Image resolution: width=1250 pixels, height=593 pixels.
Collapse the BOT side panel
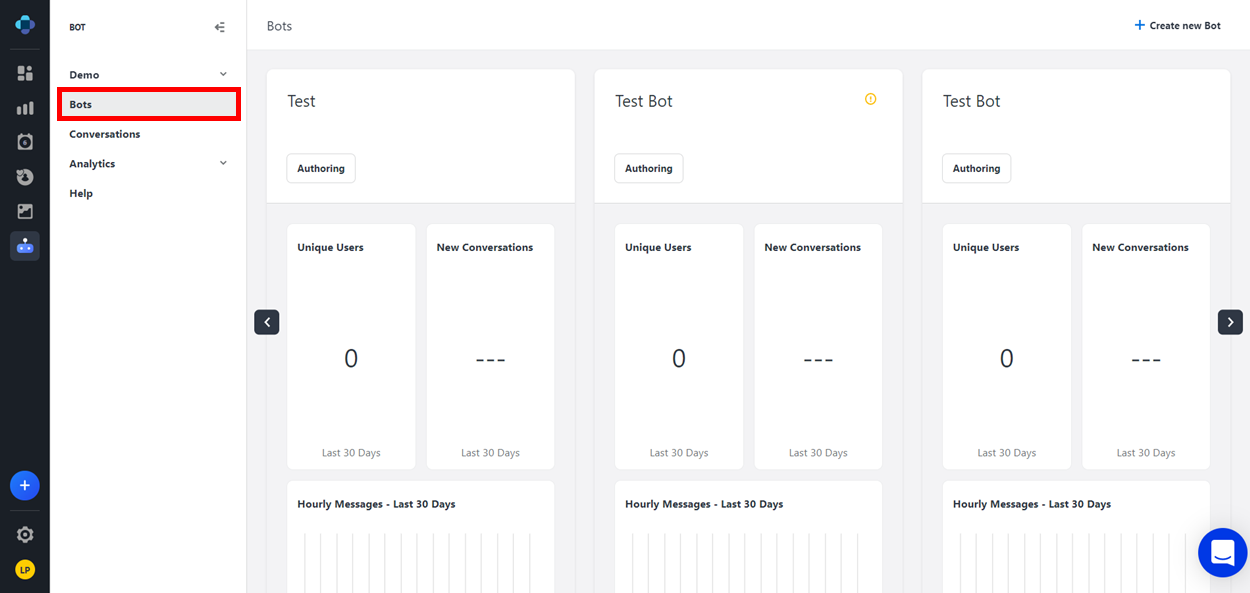pyautogui.click(x=220, y=27)
